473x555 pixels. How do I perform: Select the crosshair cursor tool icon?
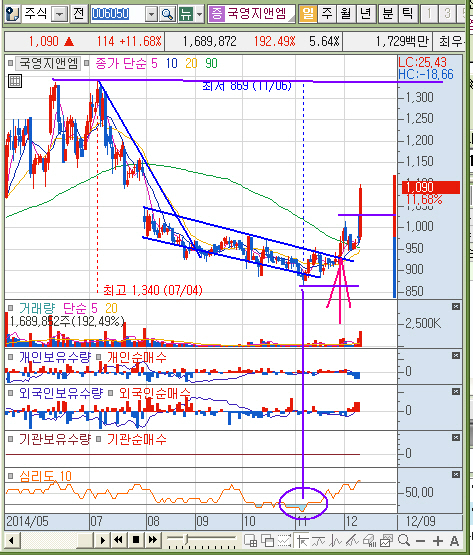click(x=302, y=540)
